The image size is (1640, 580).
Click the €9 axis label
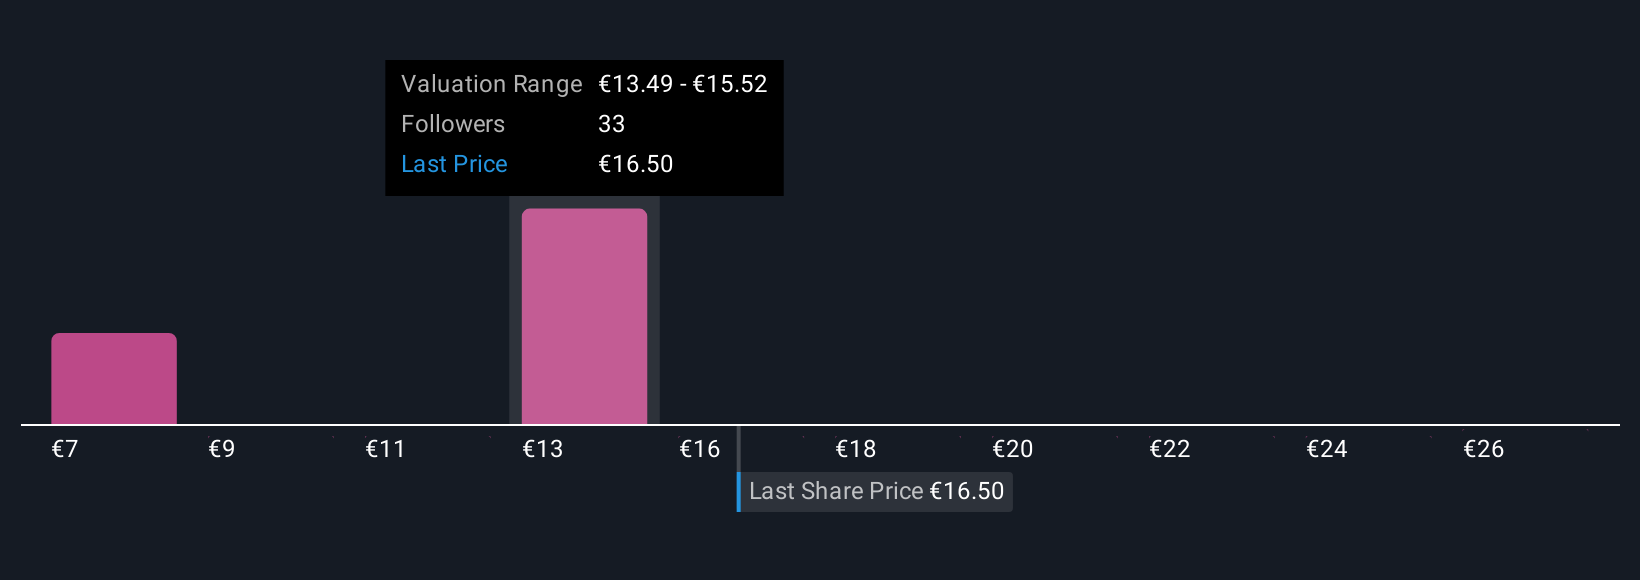[x=222, y=449]
